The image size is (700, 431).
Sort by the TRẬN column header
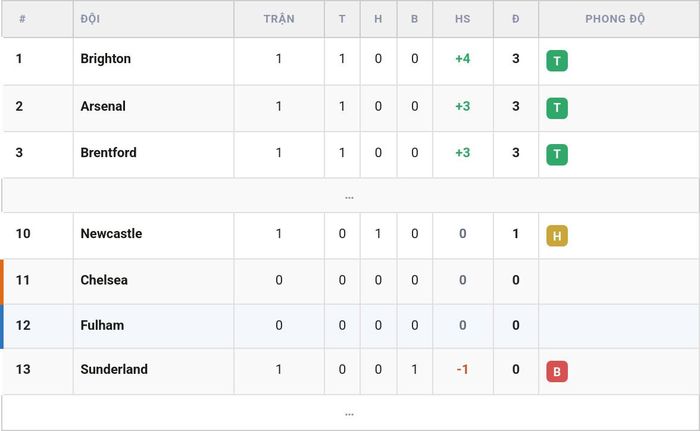[279, 19]
